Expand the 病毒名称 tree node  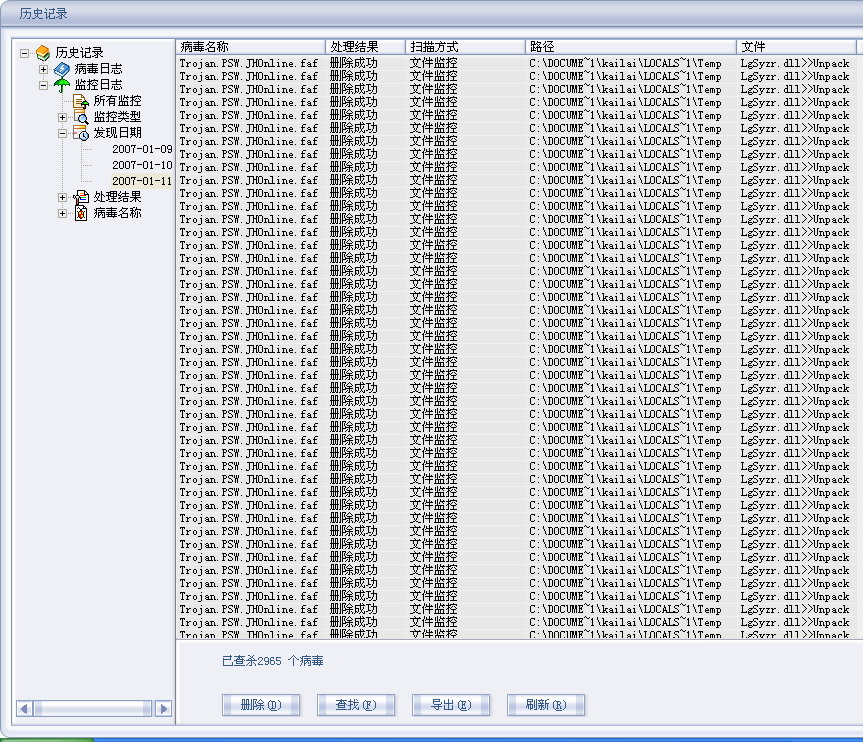(62, 214)
